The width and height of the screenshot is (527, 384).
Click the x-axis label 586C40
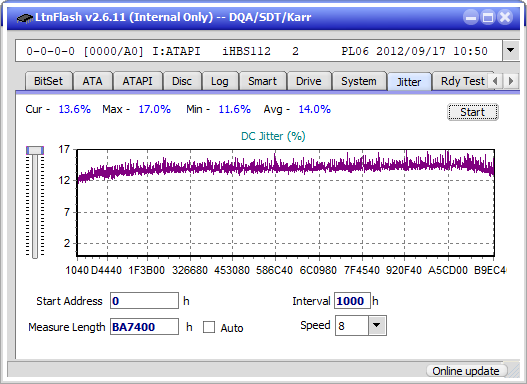point(274,270)
